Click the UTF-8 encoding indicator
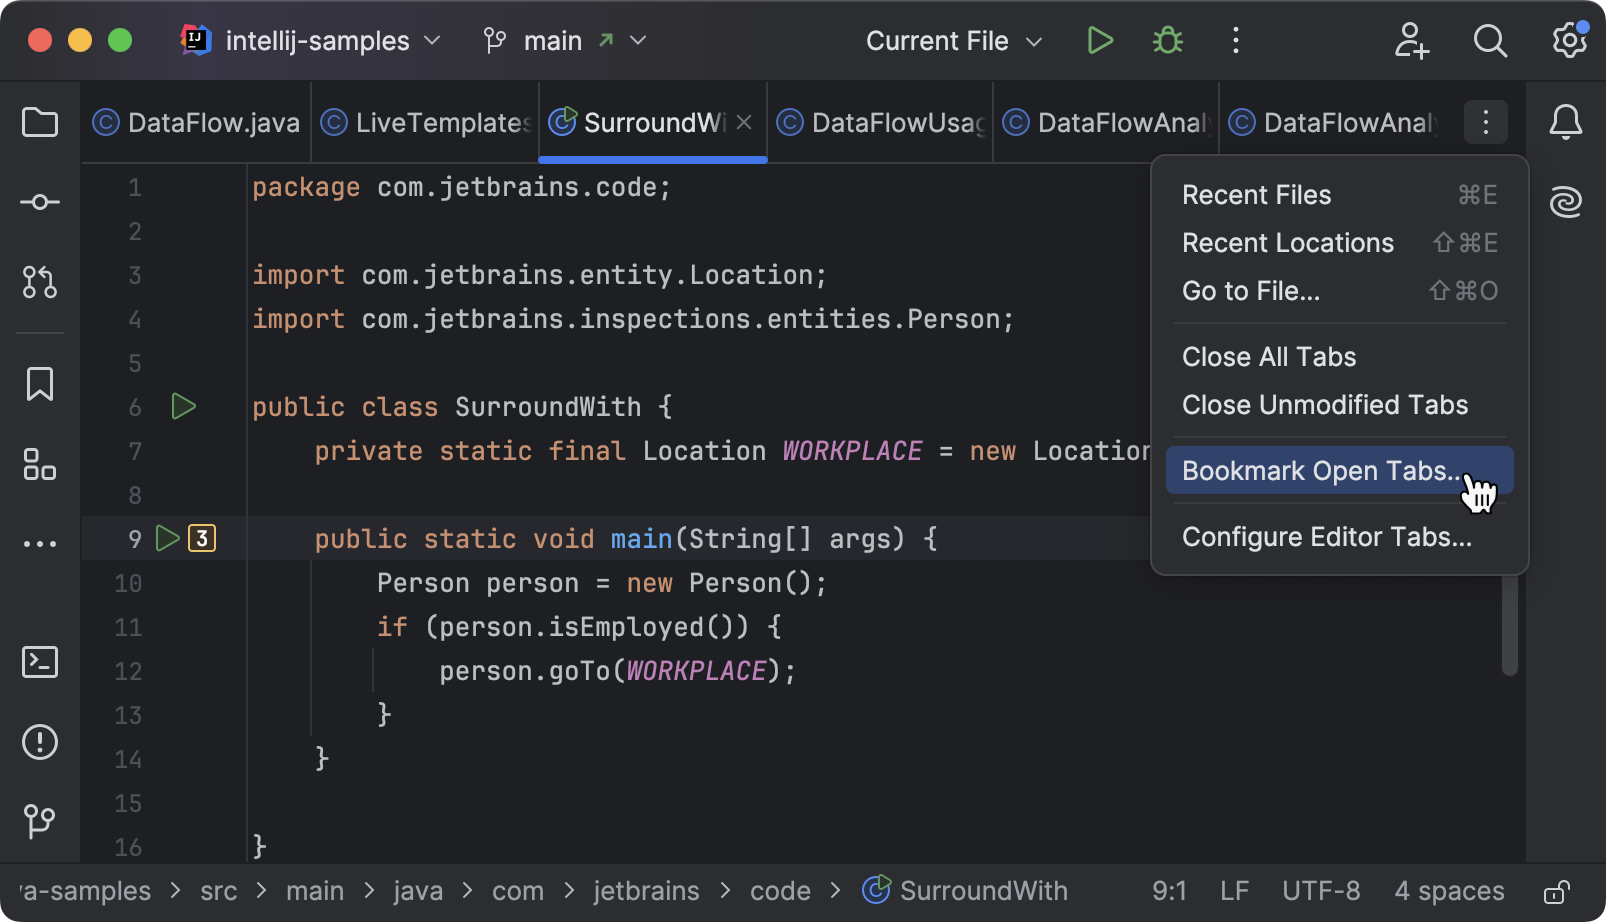Screen dimensions: 1606x922 tap(1320, 890)
